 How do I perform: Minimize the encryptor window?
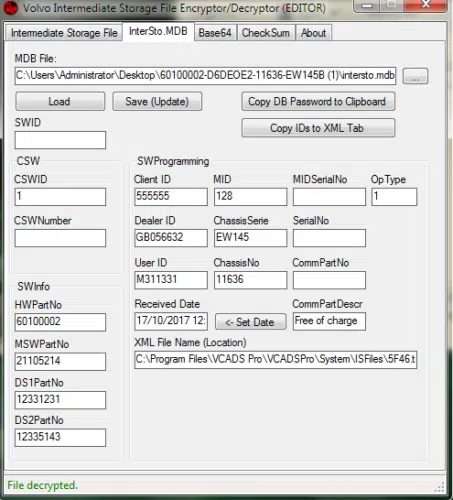[x=367, y=6]
